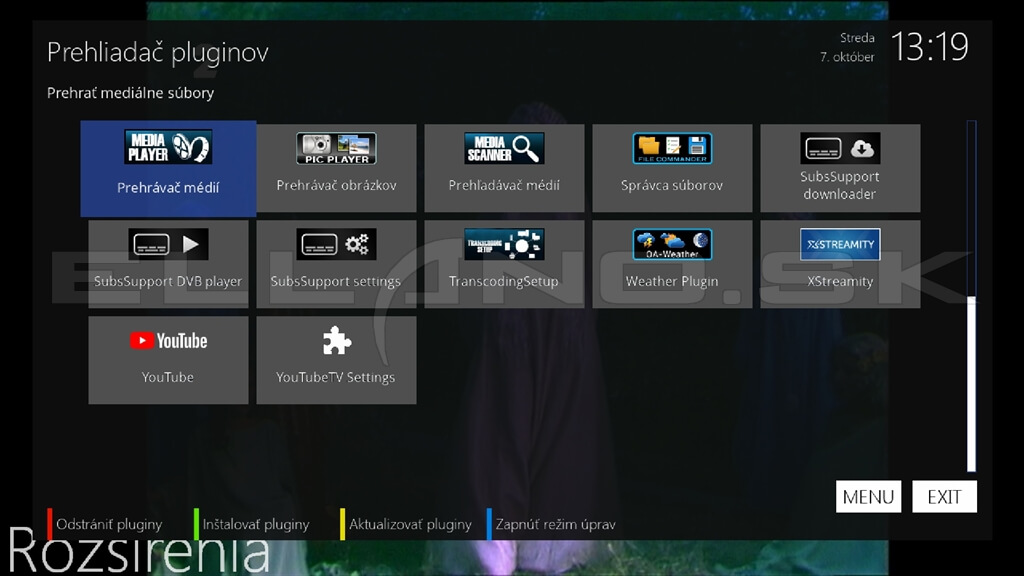Choose Zapnúť režim úprav blue option

click(x=556, y=524)
